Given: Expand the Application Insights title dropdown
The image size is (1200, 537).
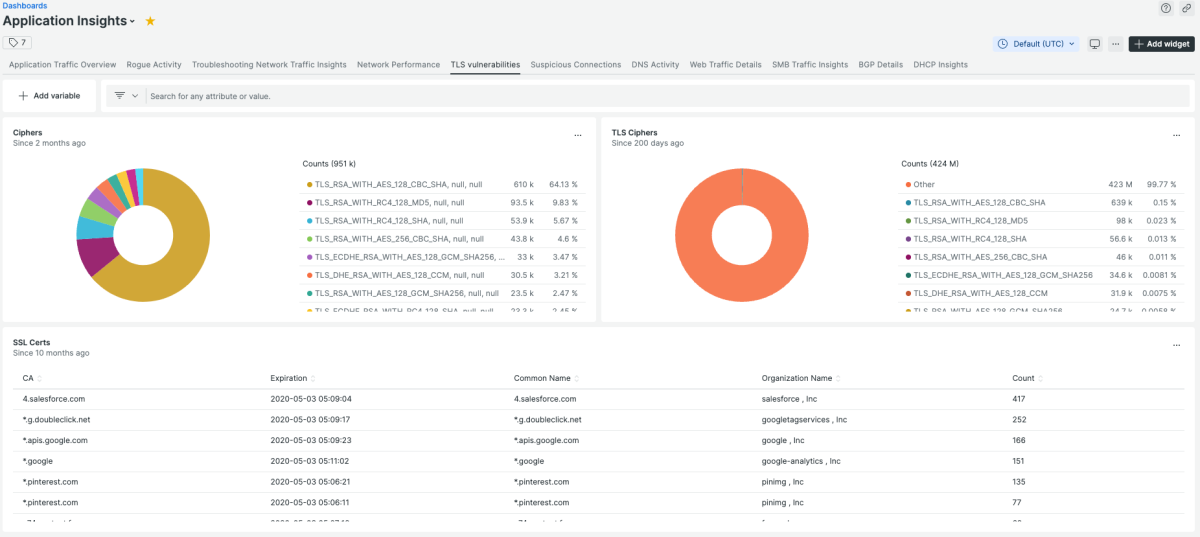Looking at the screenshot, I should [133, 22].
